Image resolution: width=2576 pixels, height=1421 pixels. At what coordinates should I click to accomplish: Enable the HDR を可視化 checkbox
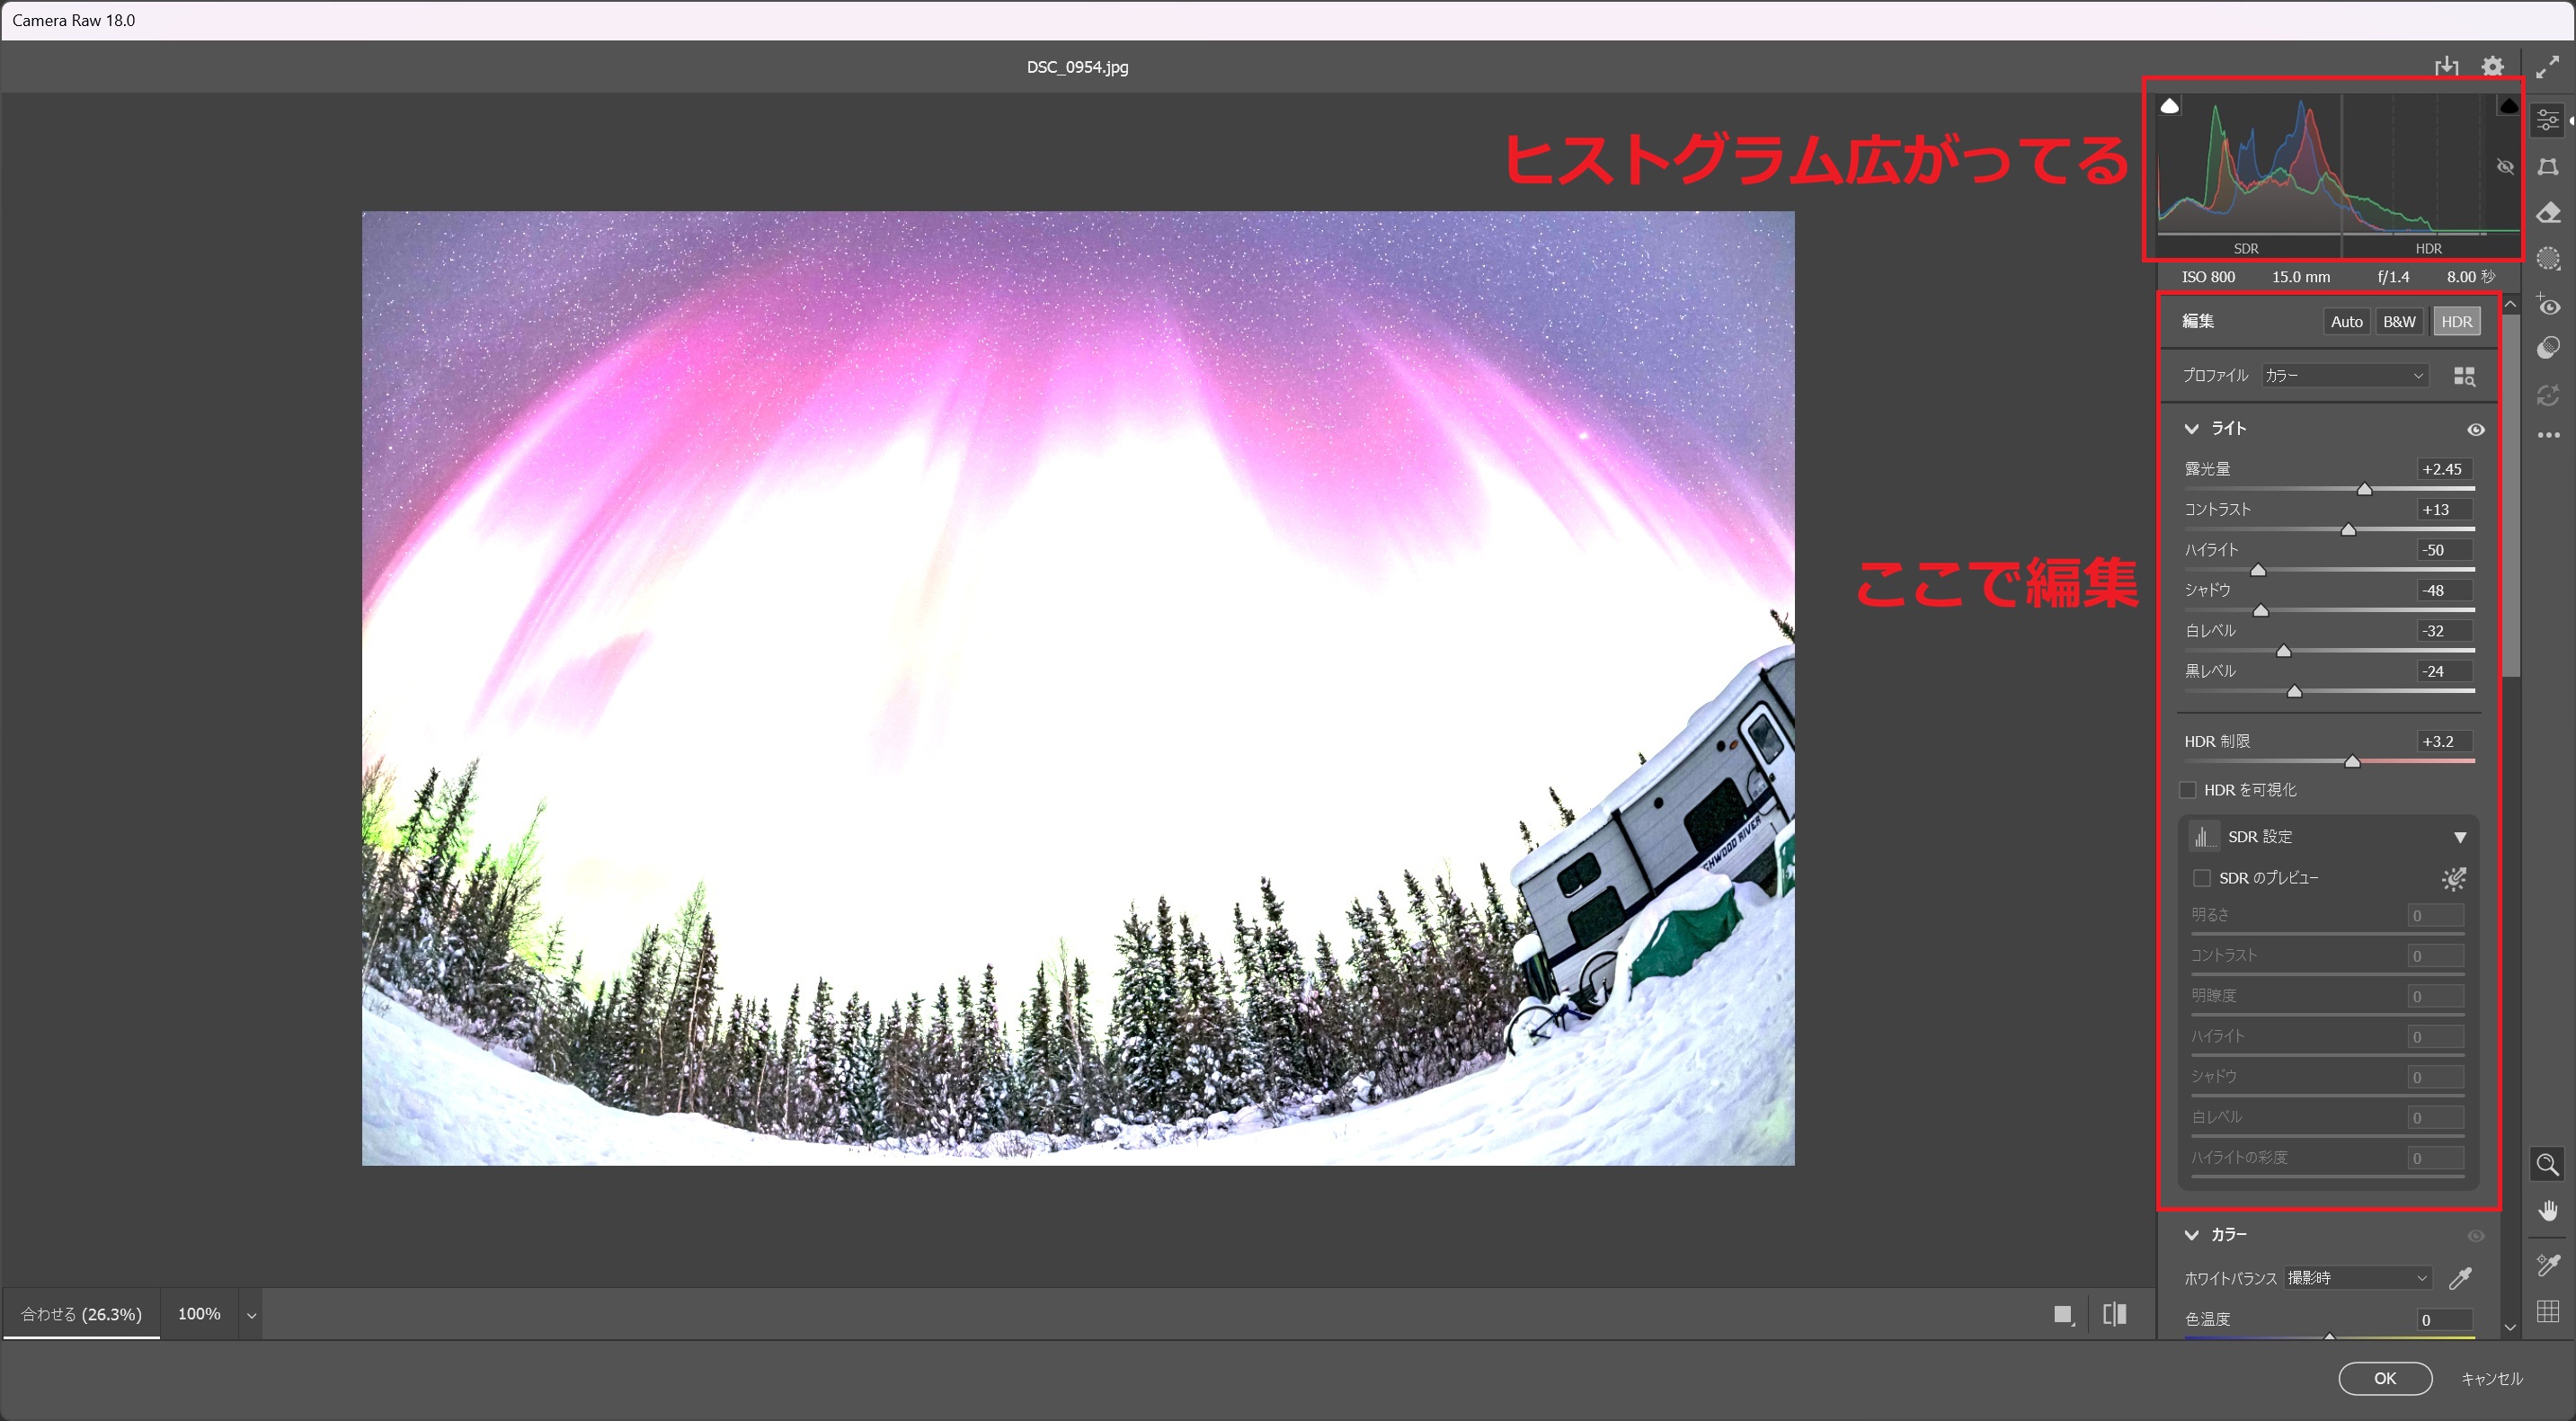[2189, 790]
